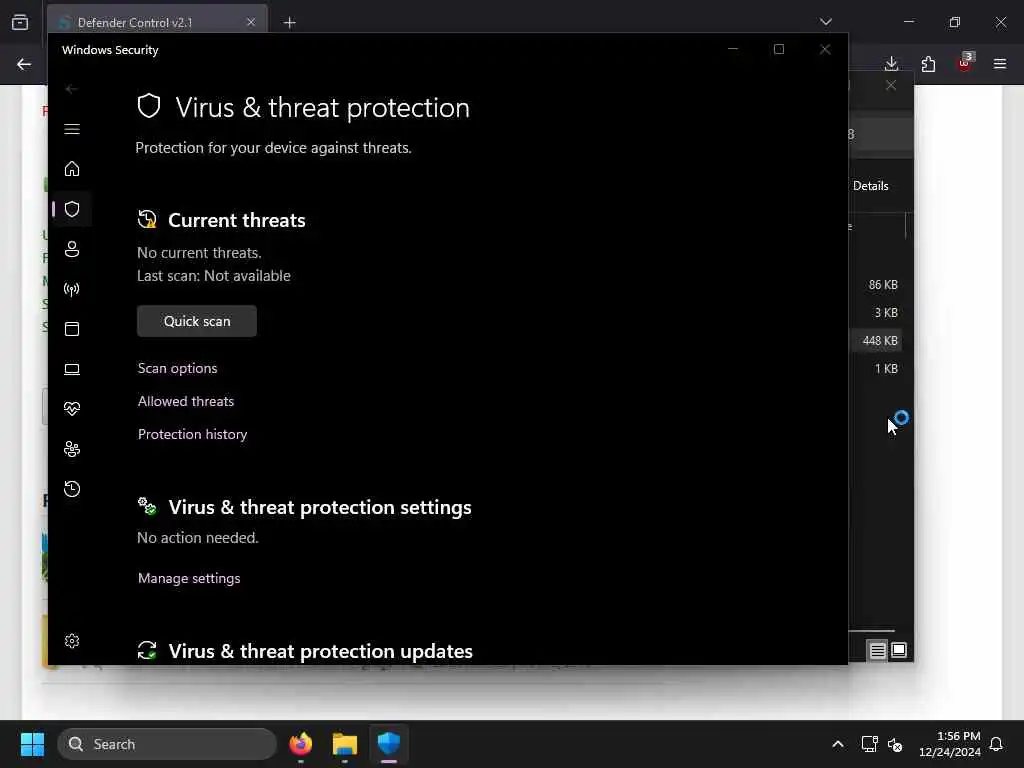Open a new Firefox tab
The width and height of the screenshot is (1024, 768).
[289, 23]
